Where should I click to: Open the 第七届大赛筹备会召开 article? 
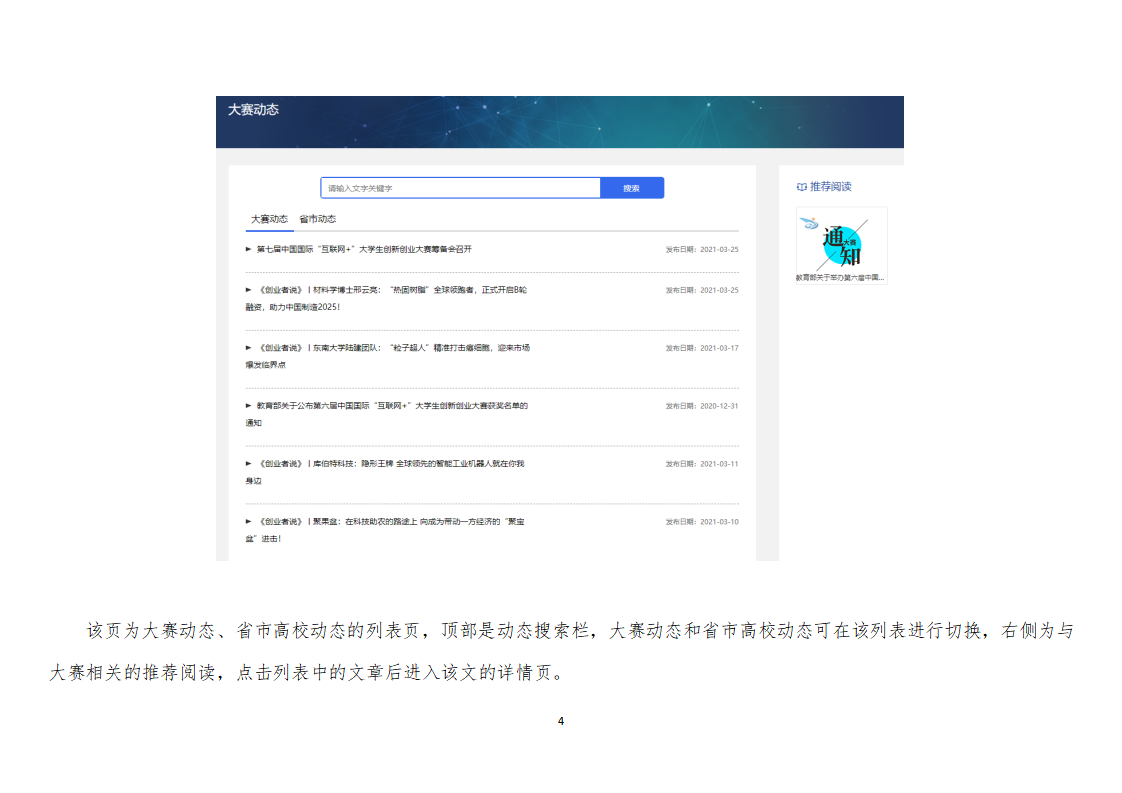pos(364,249)
